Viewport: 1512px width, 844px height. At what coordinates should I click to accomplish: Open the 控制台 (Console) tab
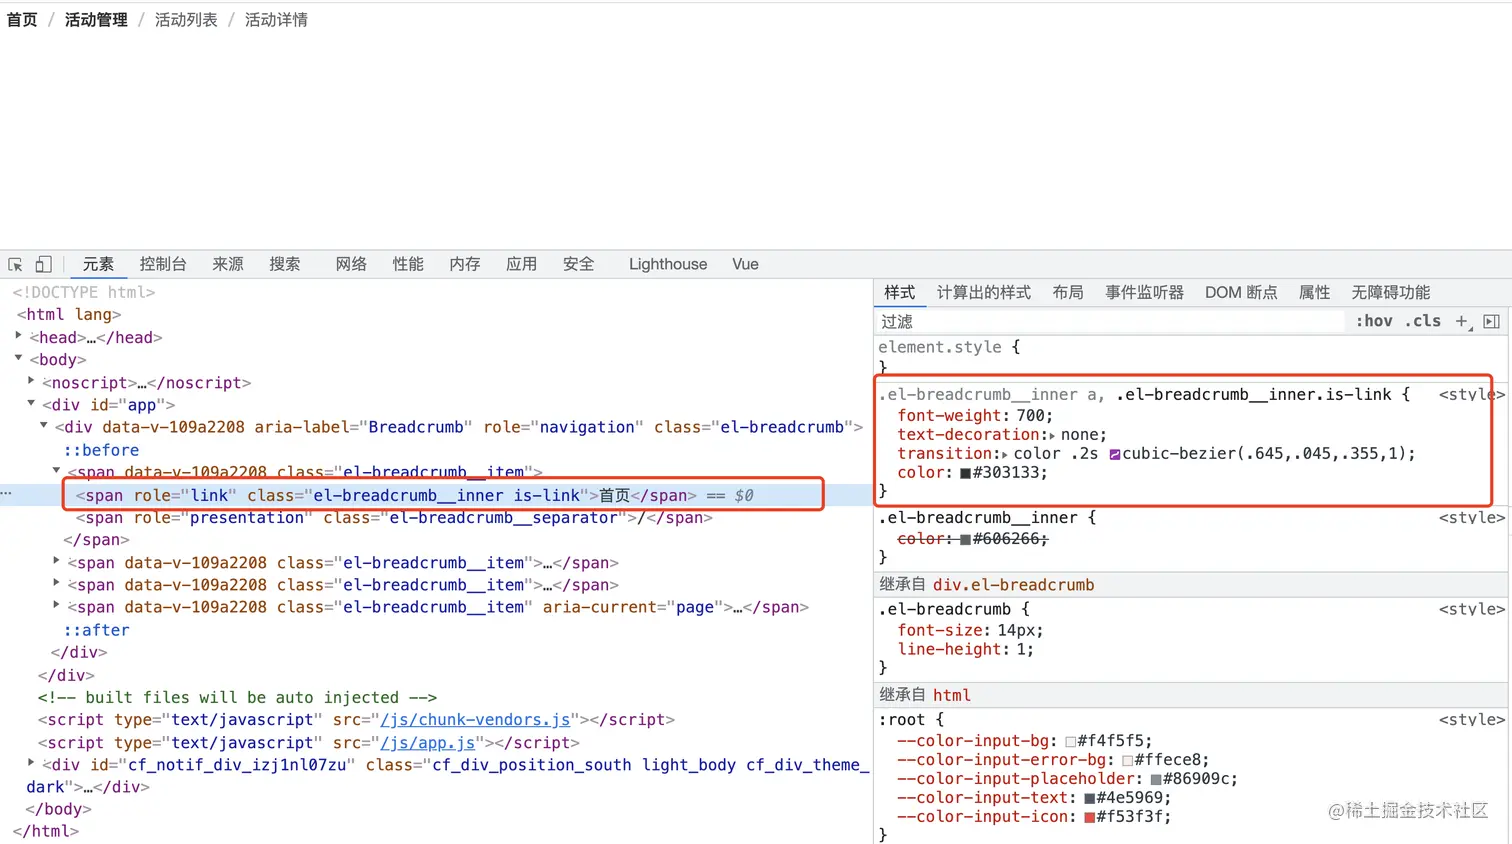tap(163, 264)
